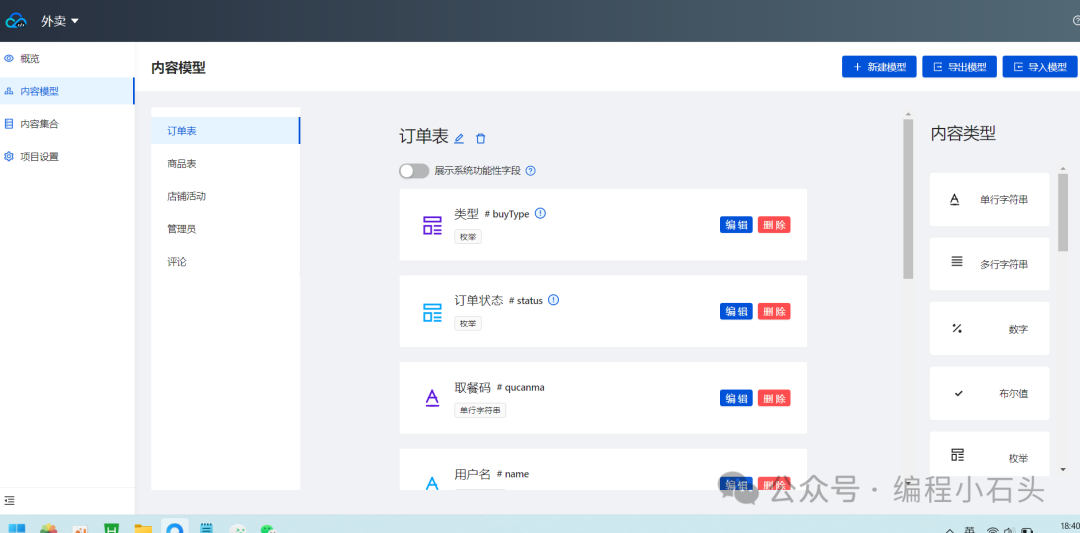Open WeChat from the taskbar

click(x=268, y=528)
